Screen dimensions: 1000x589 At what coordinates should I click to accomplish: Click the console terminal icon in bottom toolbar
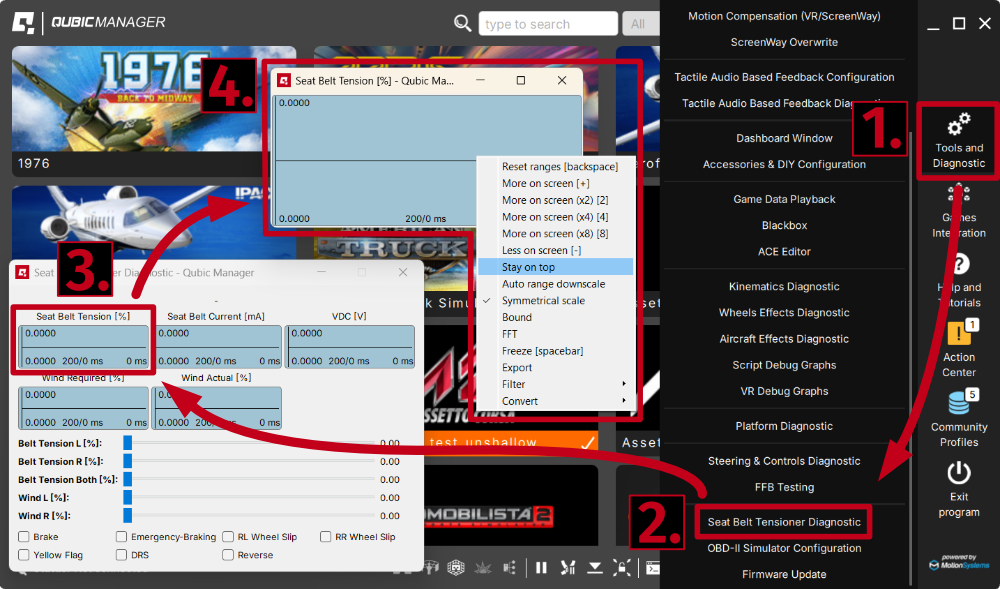click(x=652, y=568)
